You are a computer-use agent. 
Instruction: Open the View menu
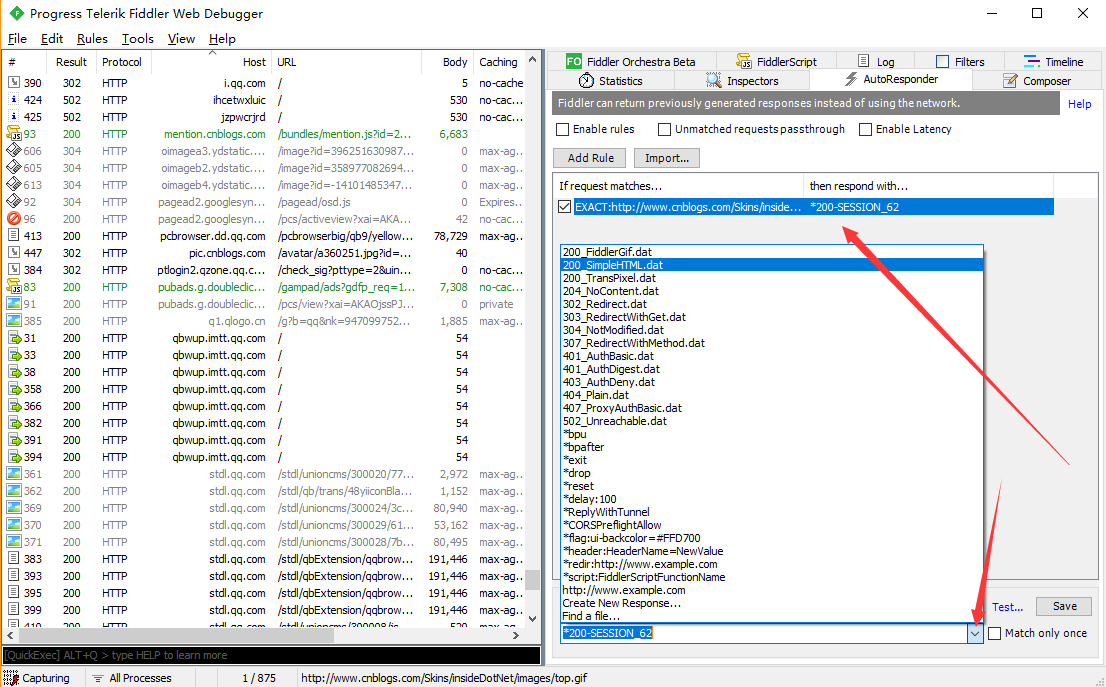(181, 39)
